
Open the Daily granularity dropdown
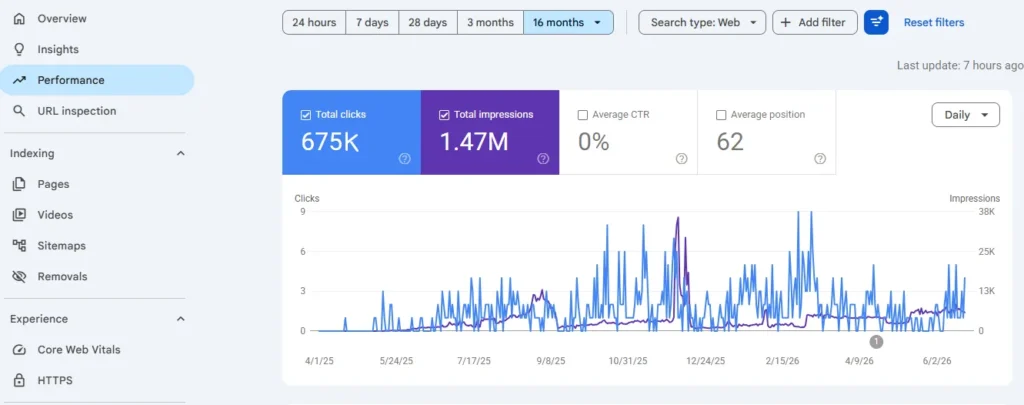pyautogui.click(x=965, y=115)
